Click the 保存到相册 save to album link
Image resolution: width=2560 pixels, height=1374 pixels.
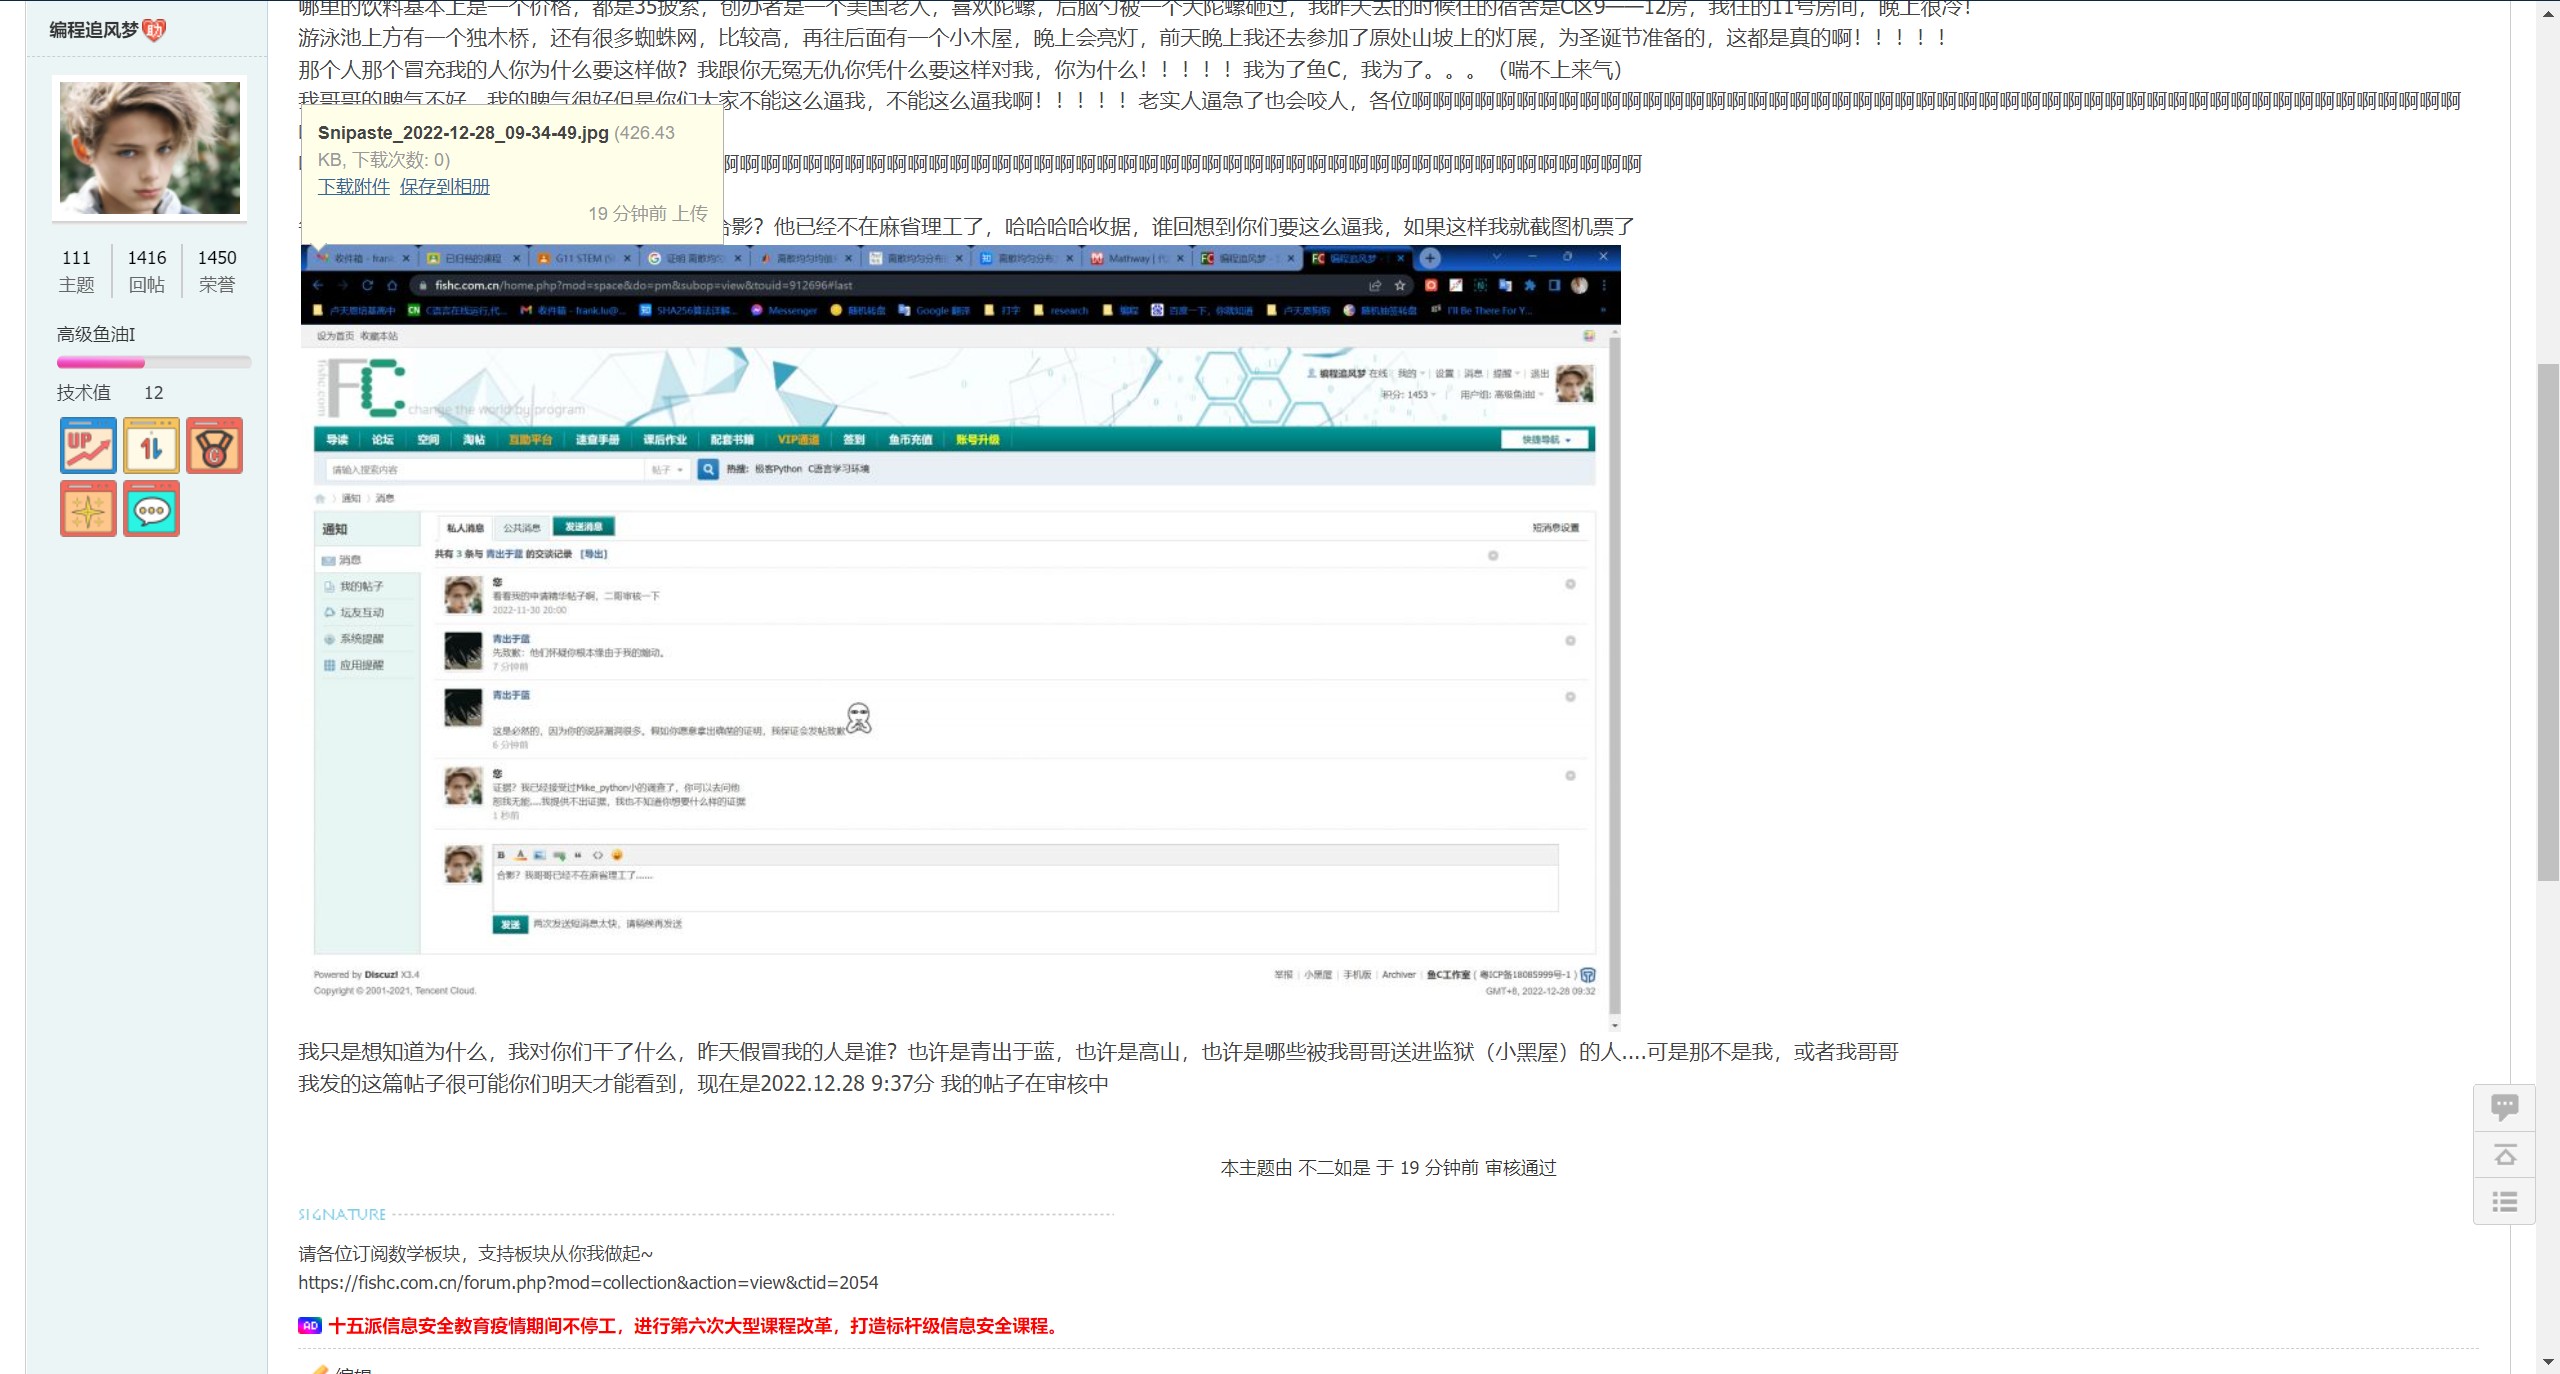pos(445,186)
